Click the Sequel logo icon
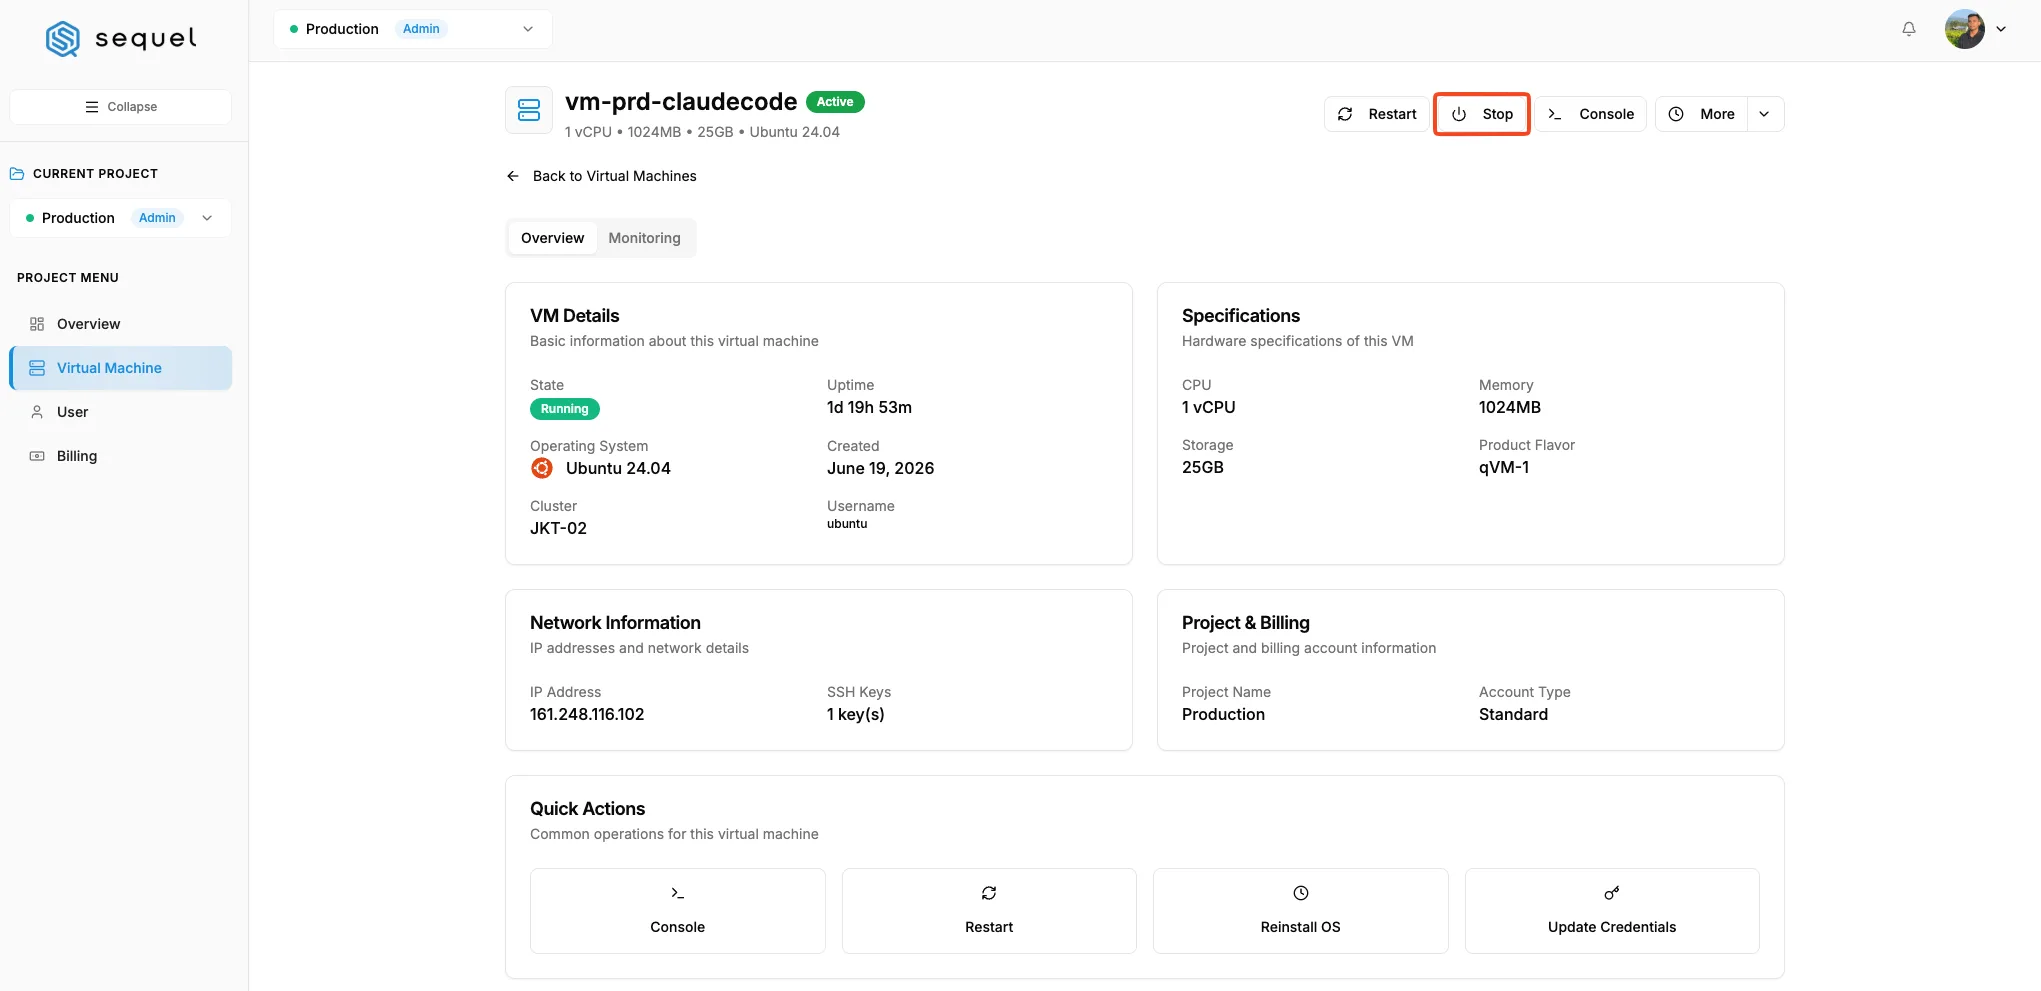This screenshot has height=991, width=2041. click(x=63, y=39)
